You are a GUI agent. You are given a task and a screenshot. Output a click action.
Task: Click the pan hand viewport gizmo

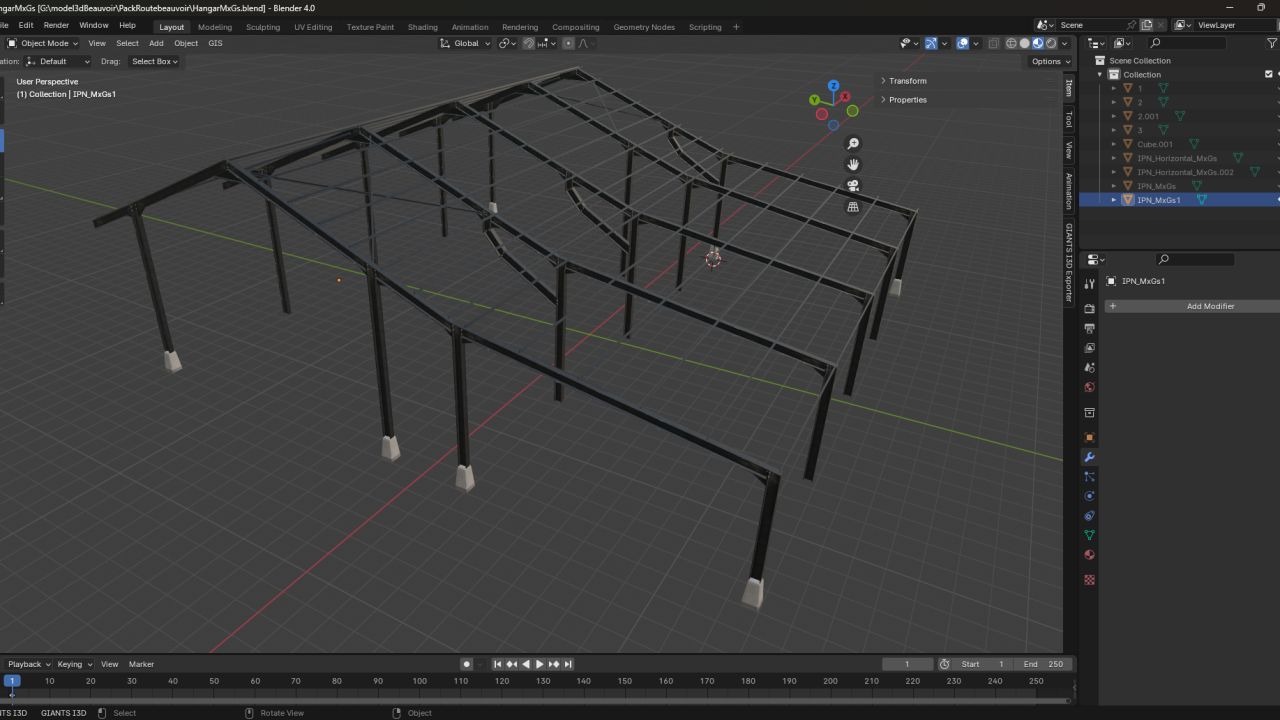[x=853, y=165]
